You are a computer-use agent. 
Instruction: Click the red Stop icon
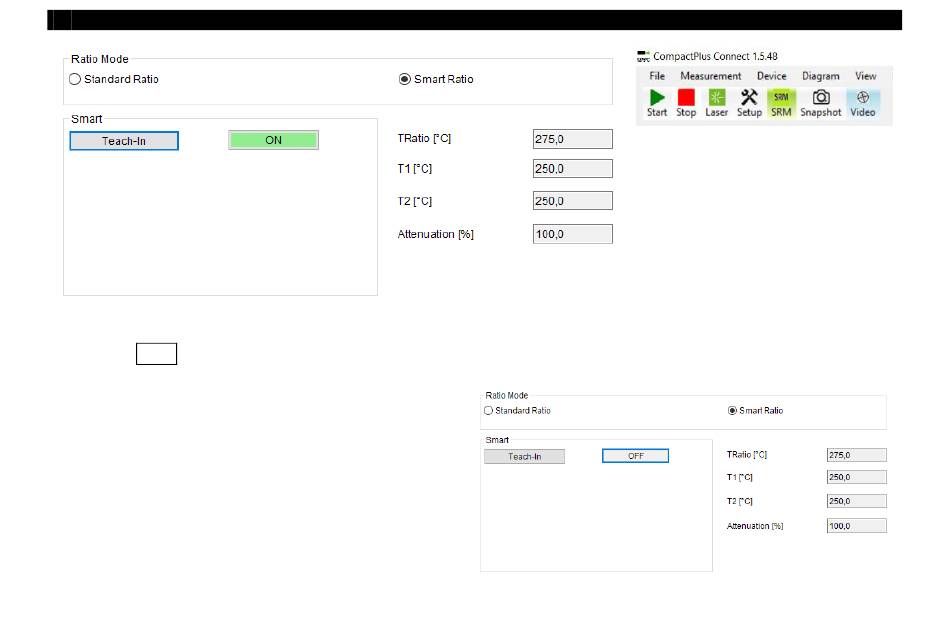(x=686, y=98)
